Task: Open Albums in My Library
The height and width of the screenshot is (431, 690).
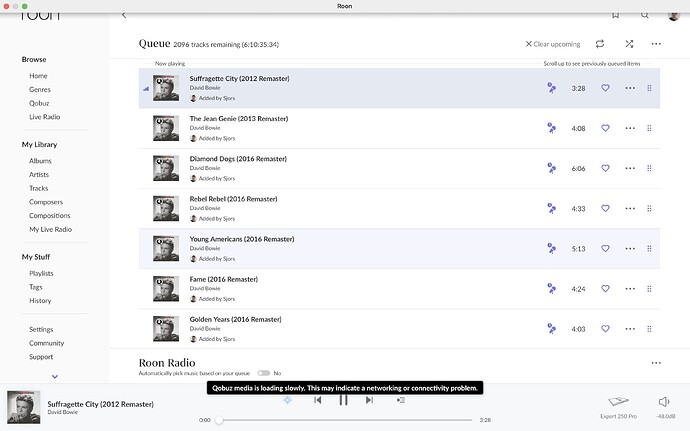Action: click(x=40, y=161)
